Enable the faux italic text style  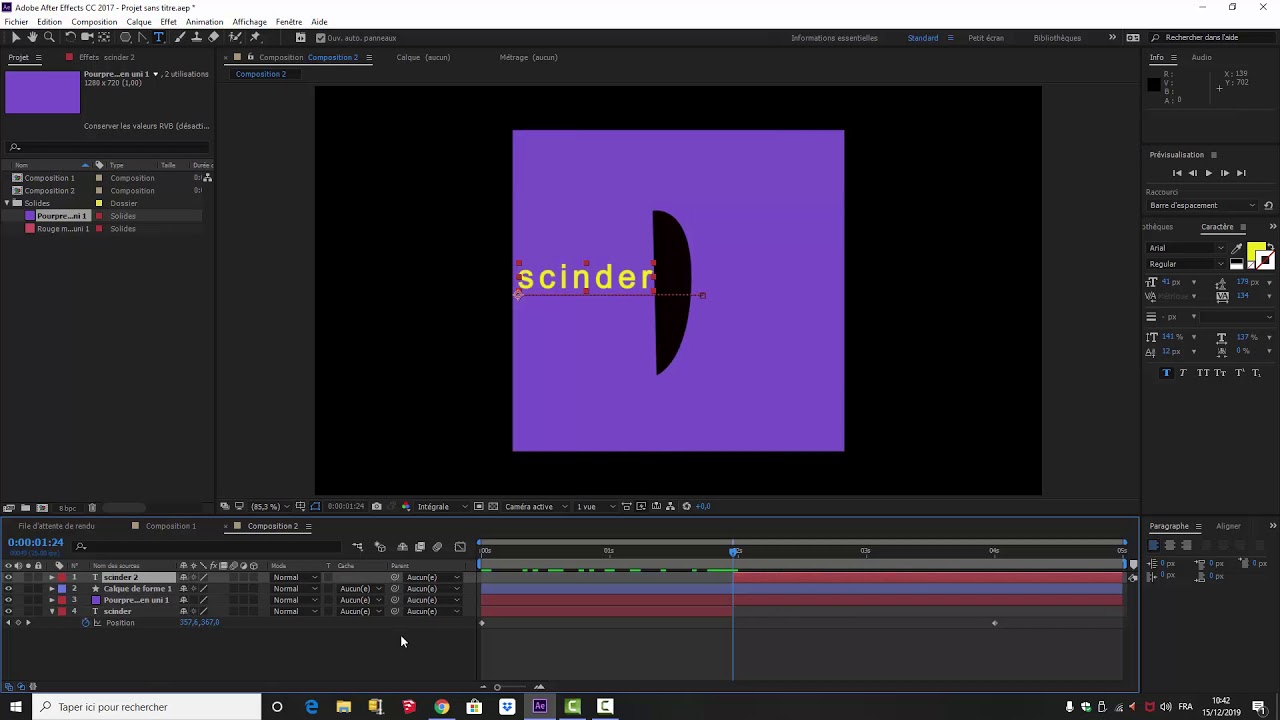1183,373
